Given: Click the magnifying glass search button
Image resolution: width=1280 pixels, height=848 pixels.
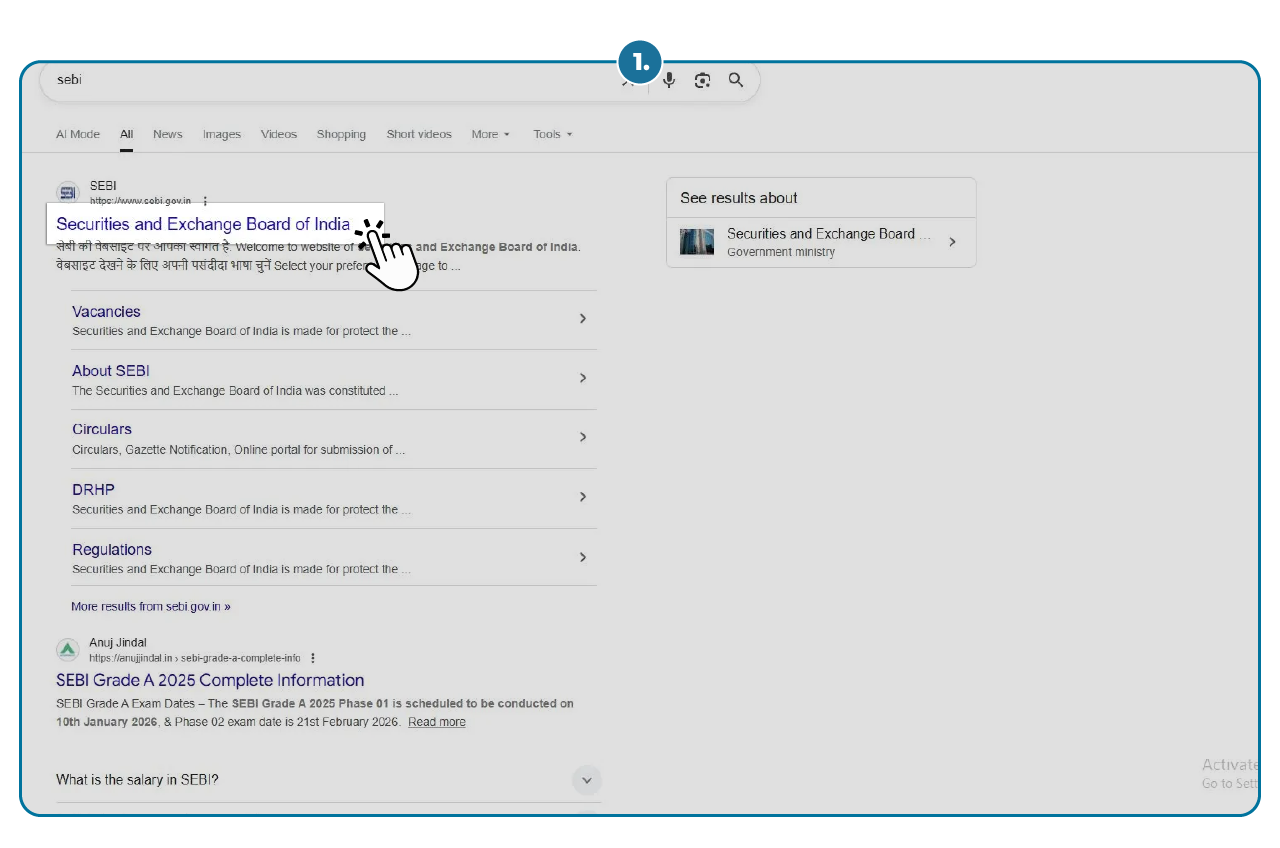Looking at the screenshot, I should (x=736, y=81).
